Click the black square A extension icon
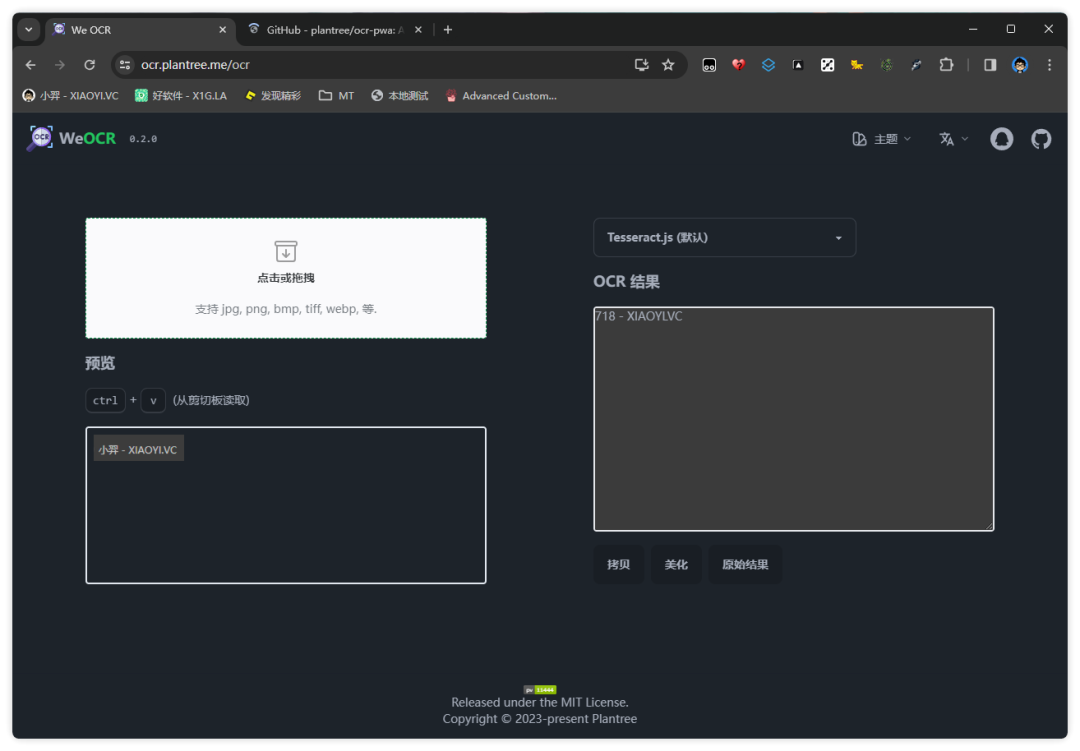1080x751 pixels. pyautogui.click(x=798, y=65)
